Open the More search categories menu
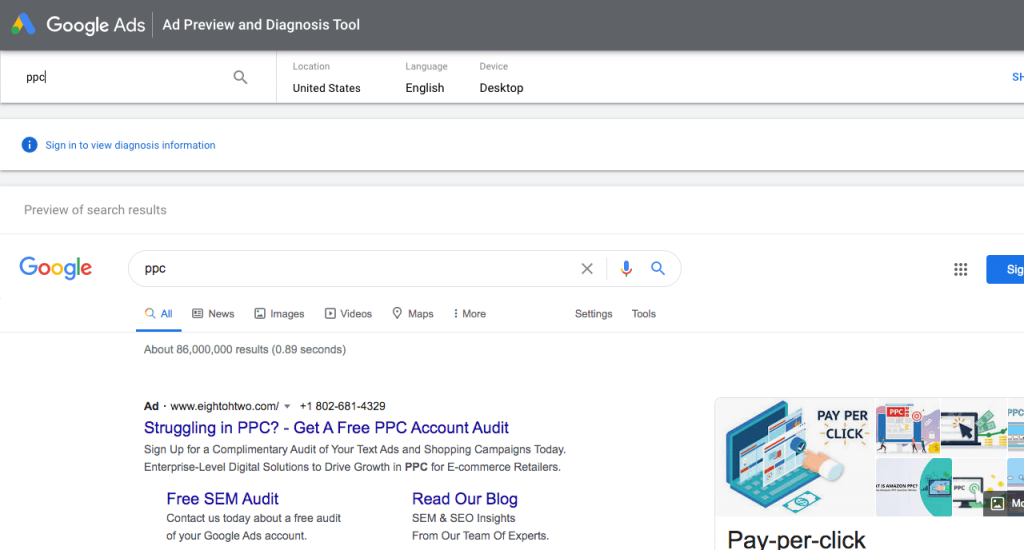The image size is (1024, 550). click(470, 314)
